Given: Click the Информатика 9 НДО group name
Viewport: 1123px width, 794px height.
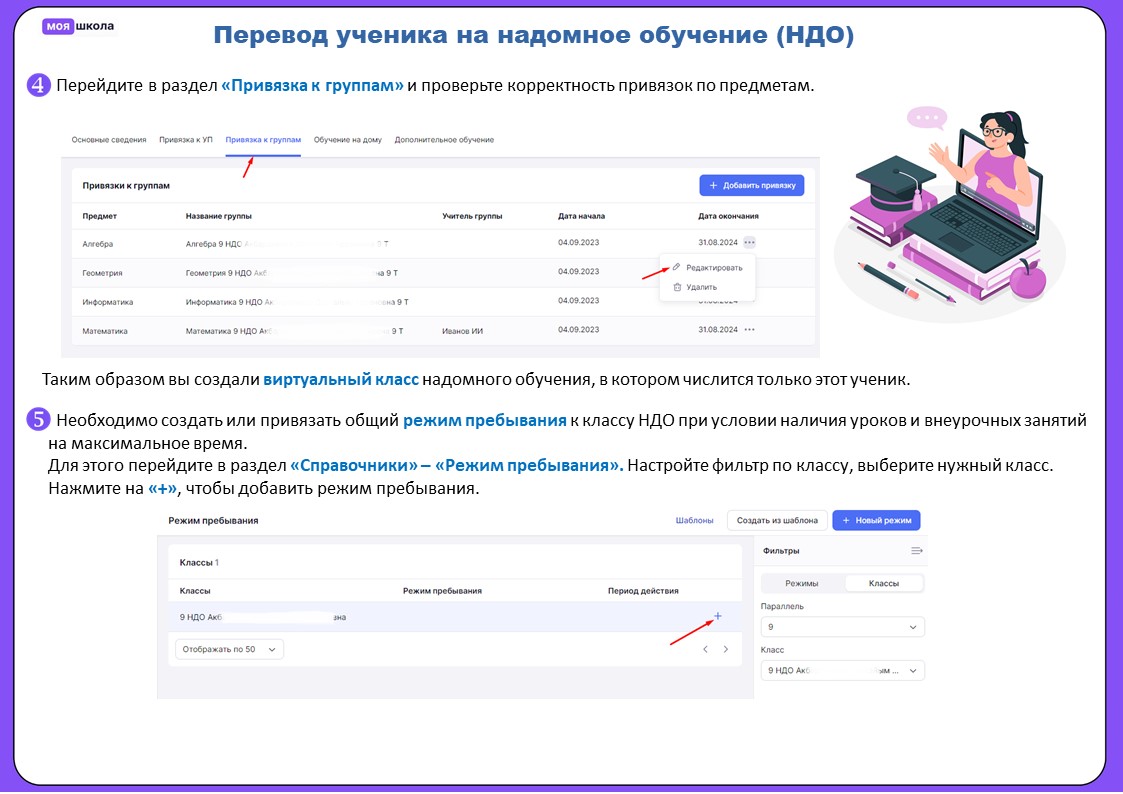Looking at the screenshot, I should (297, 302).
